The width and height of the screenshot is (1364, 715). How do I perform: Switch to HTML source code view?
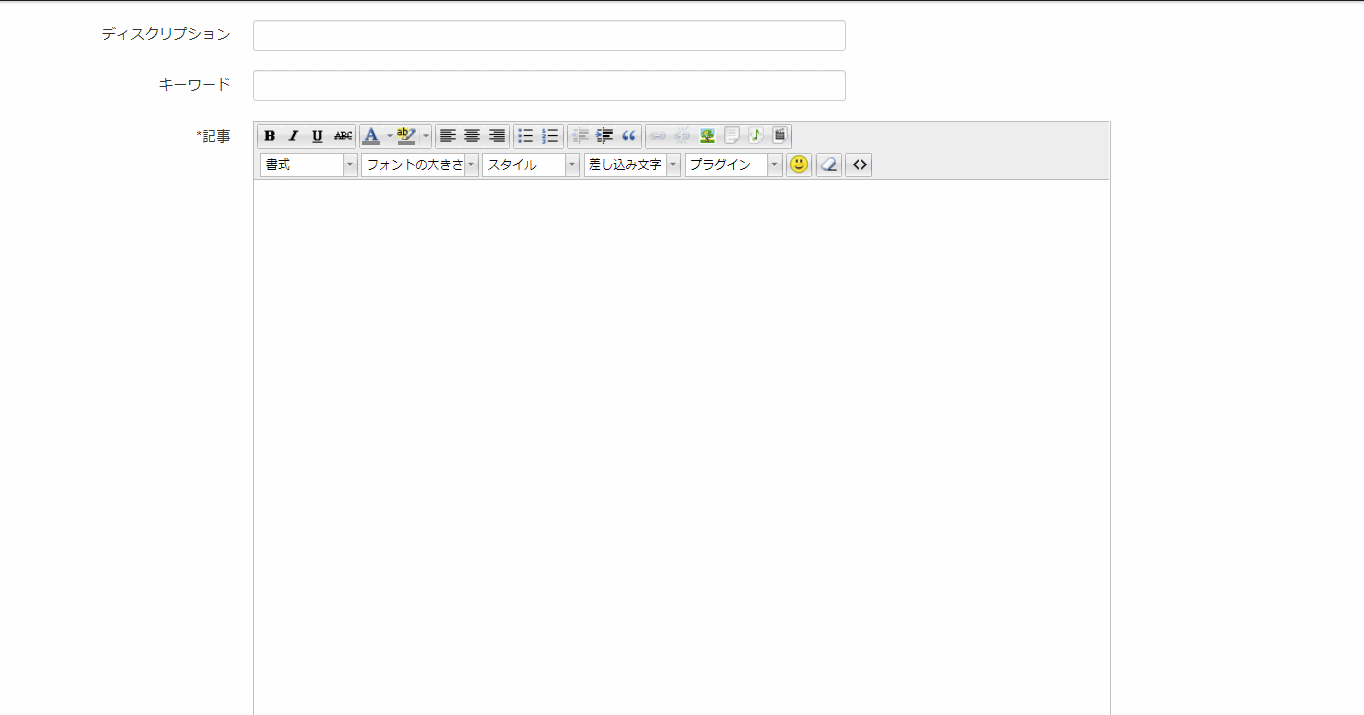click(859, 165)
